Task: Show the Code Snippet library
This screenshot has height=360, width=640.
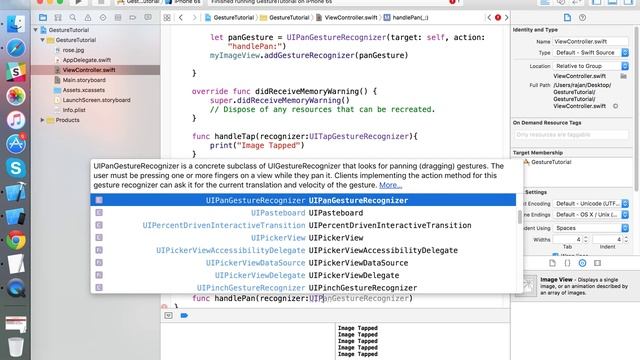Action: tap(567, 263)
